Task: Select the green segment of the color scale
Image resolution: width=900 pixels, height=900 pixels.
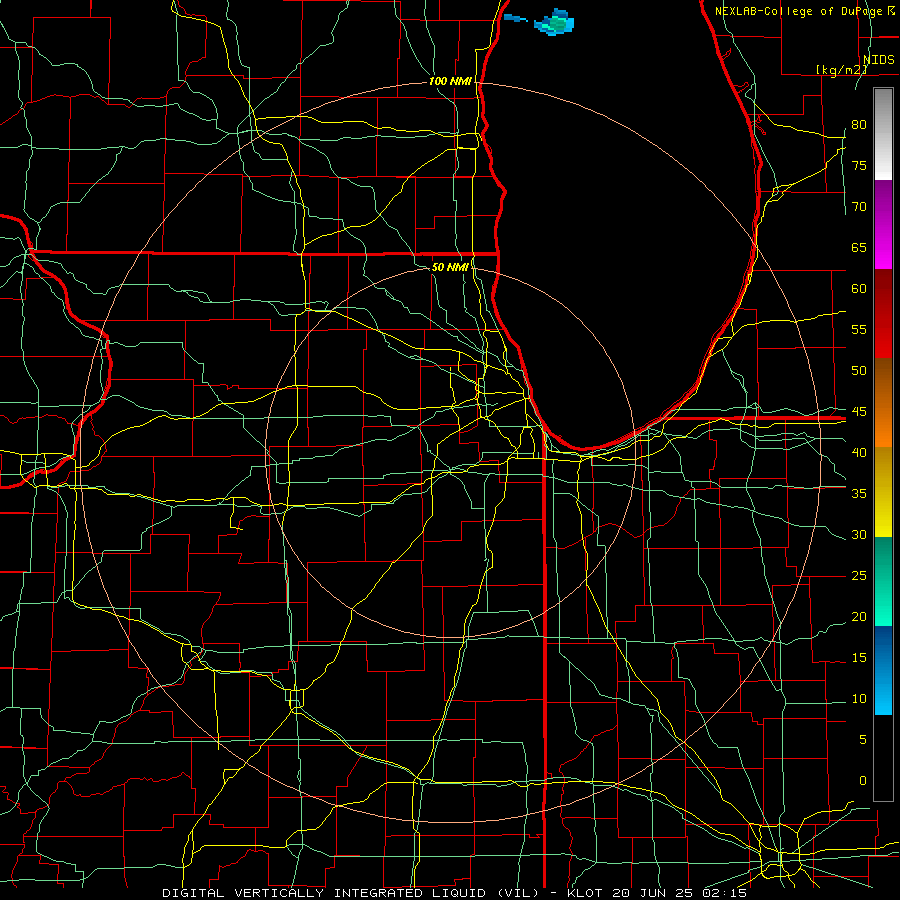Action: tap(883, 581)
